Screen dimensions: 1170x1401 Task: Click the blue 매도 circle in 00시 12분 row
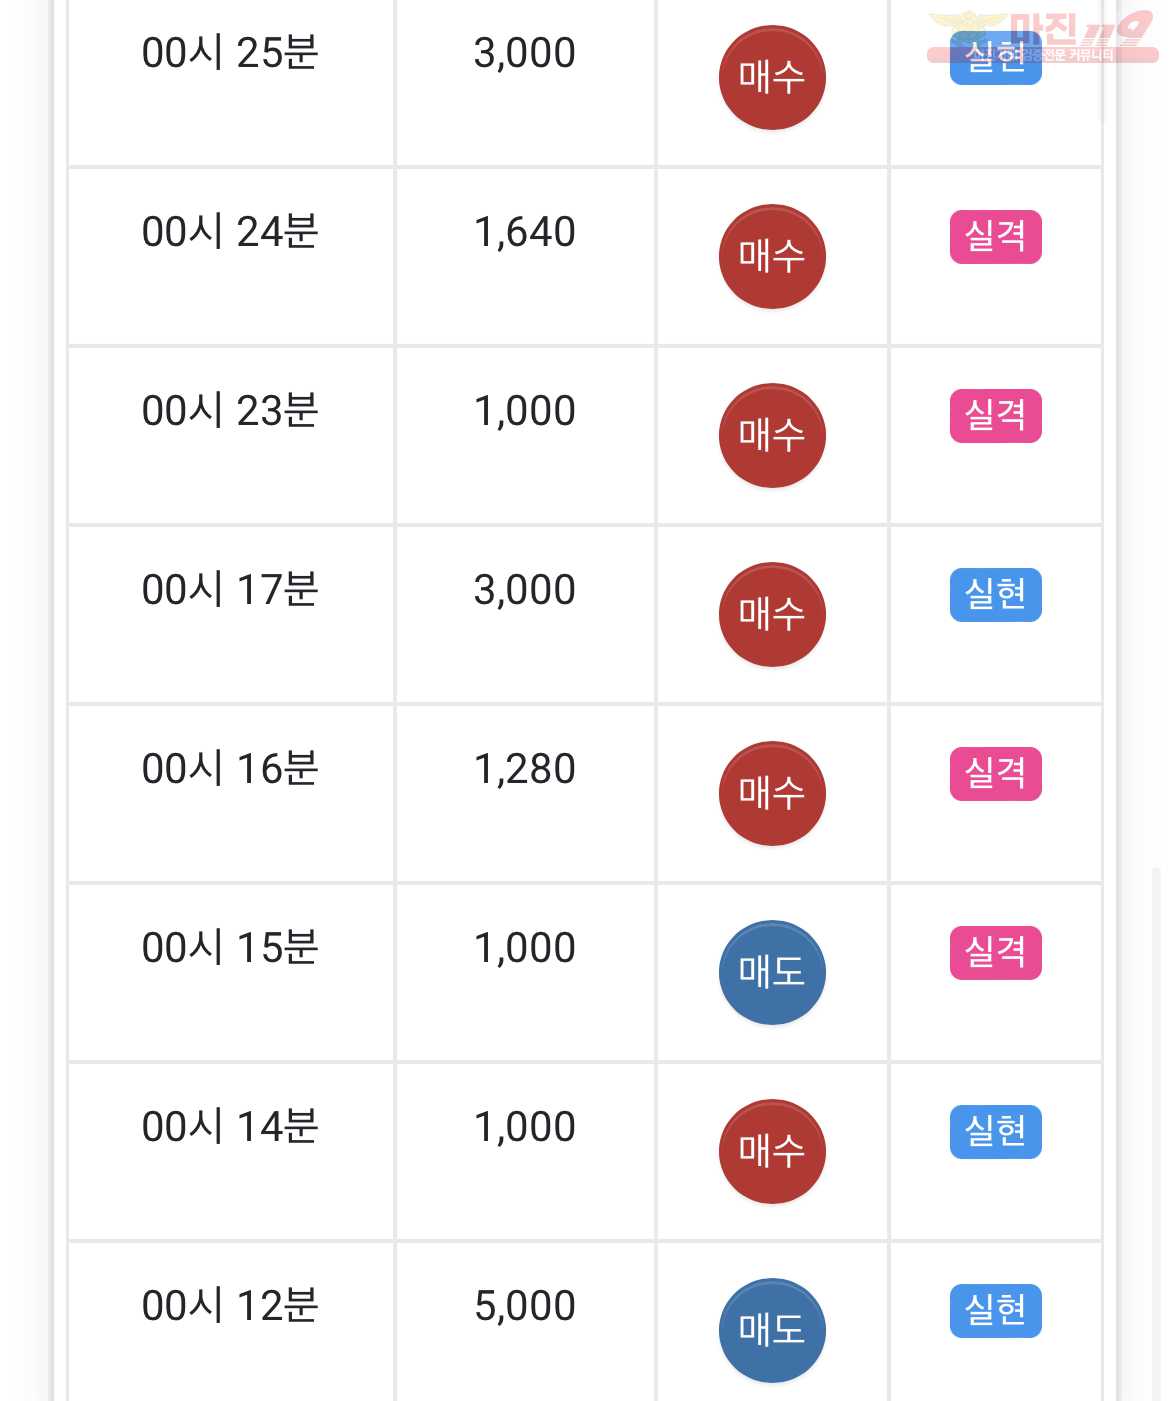[772, 1330]
